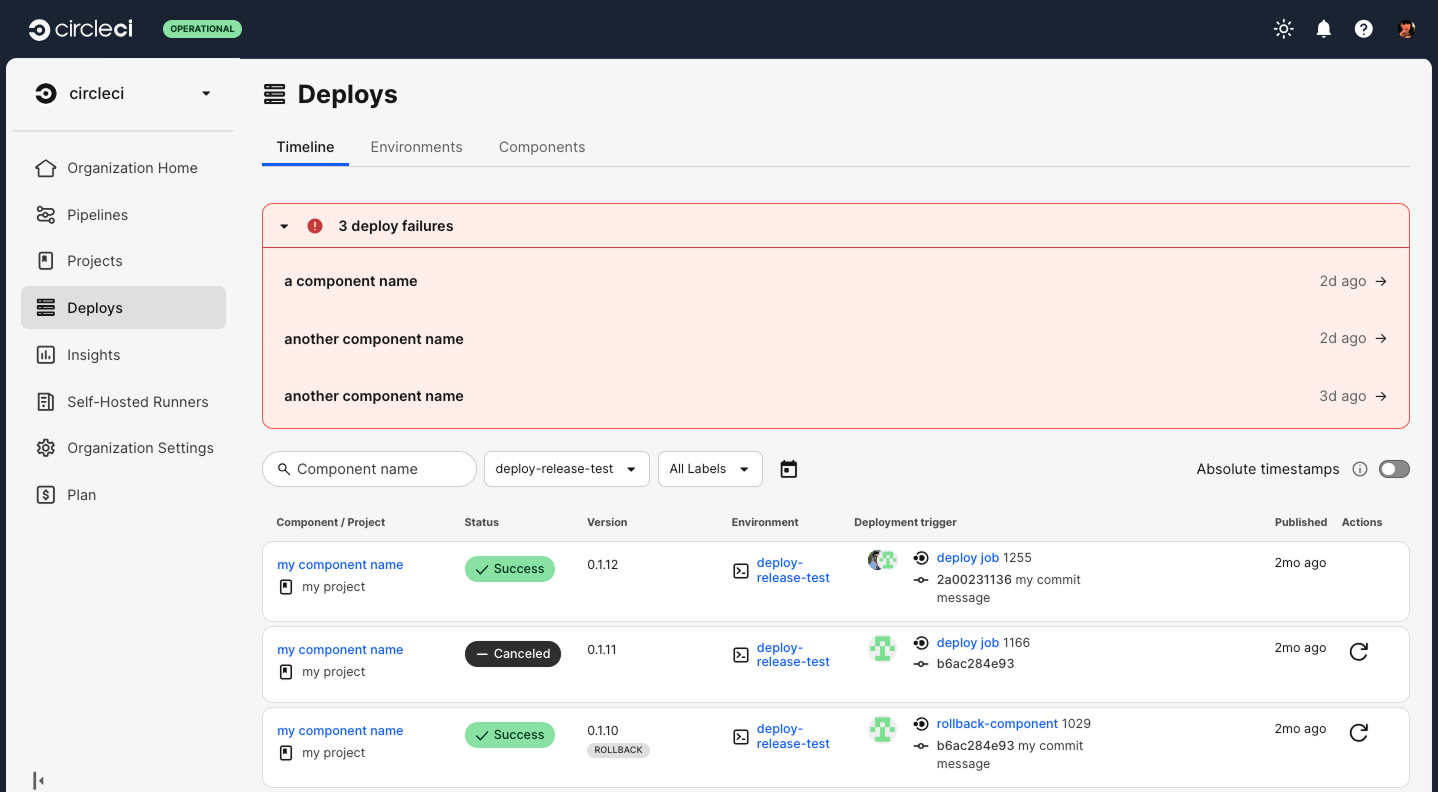Open the notifications bell
1438x792 pixels.
[1324, 29]
